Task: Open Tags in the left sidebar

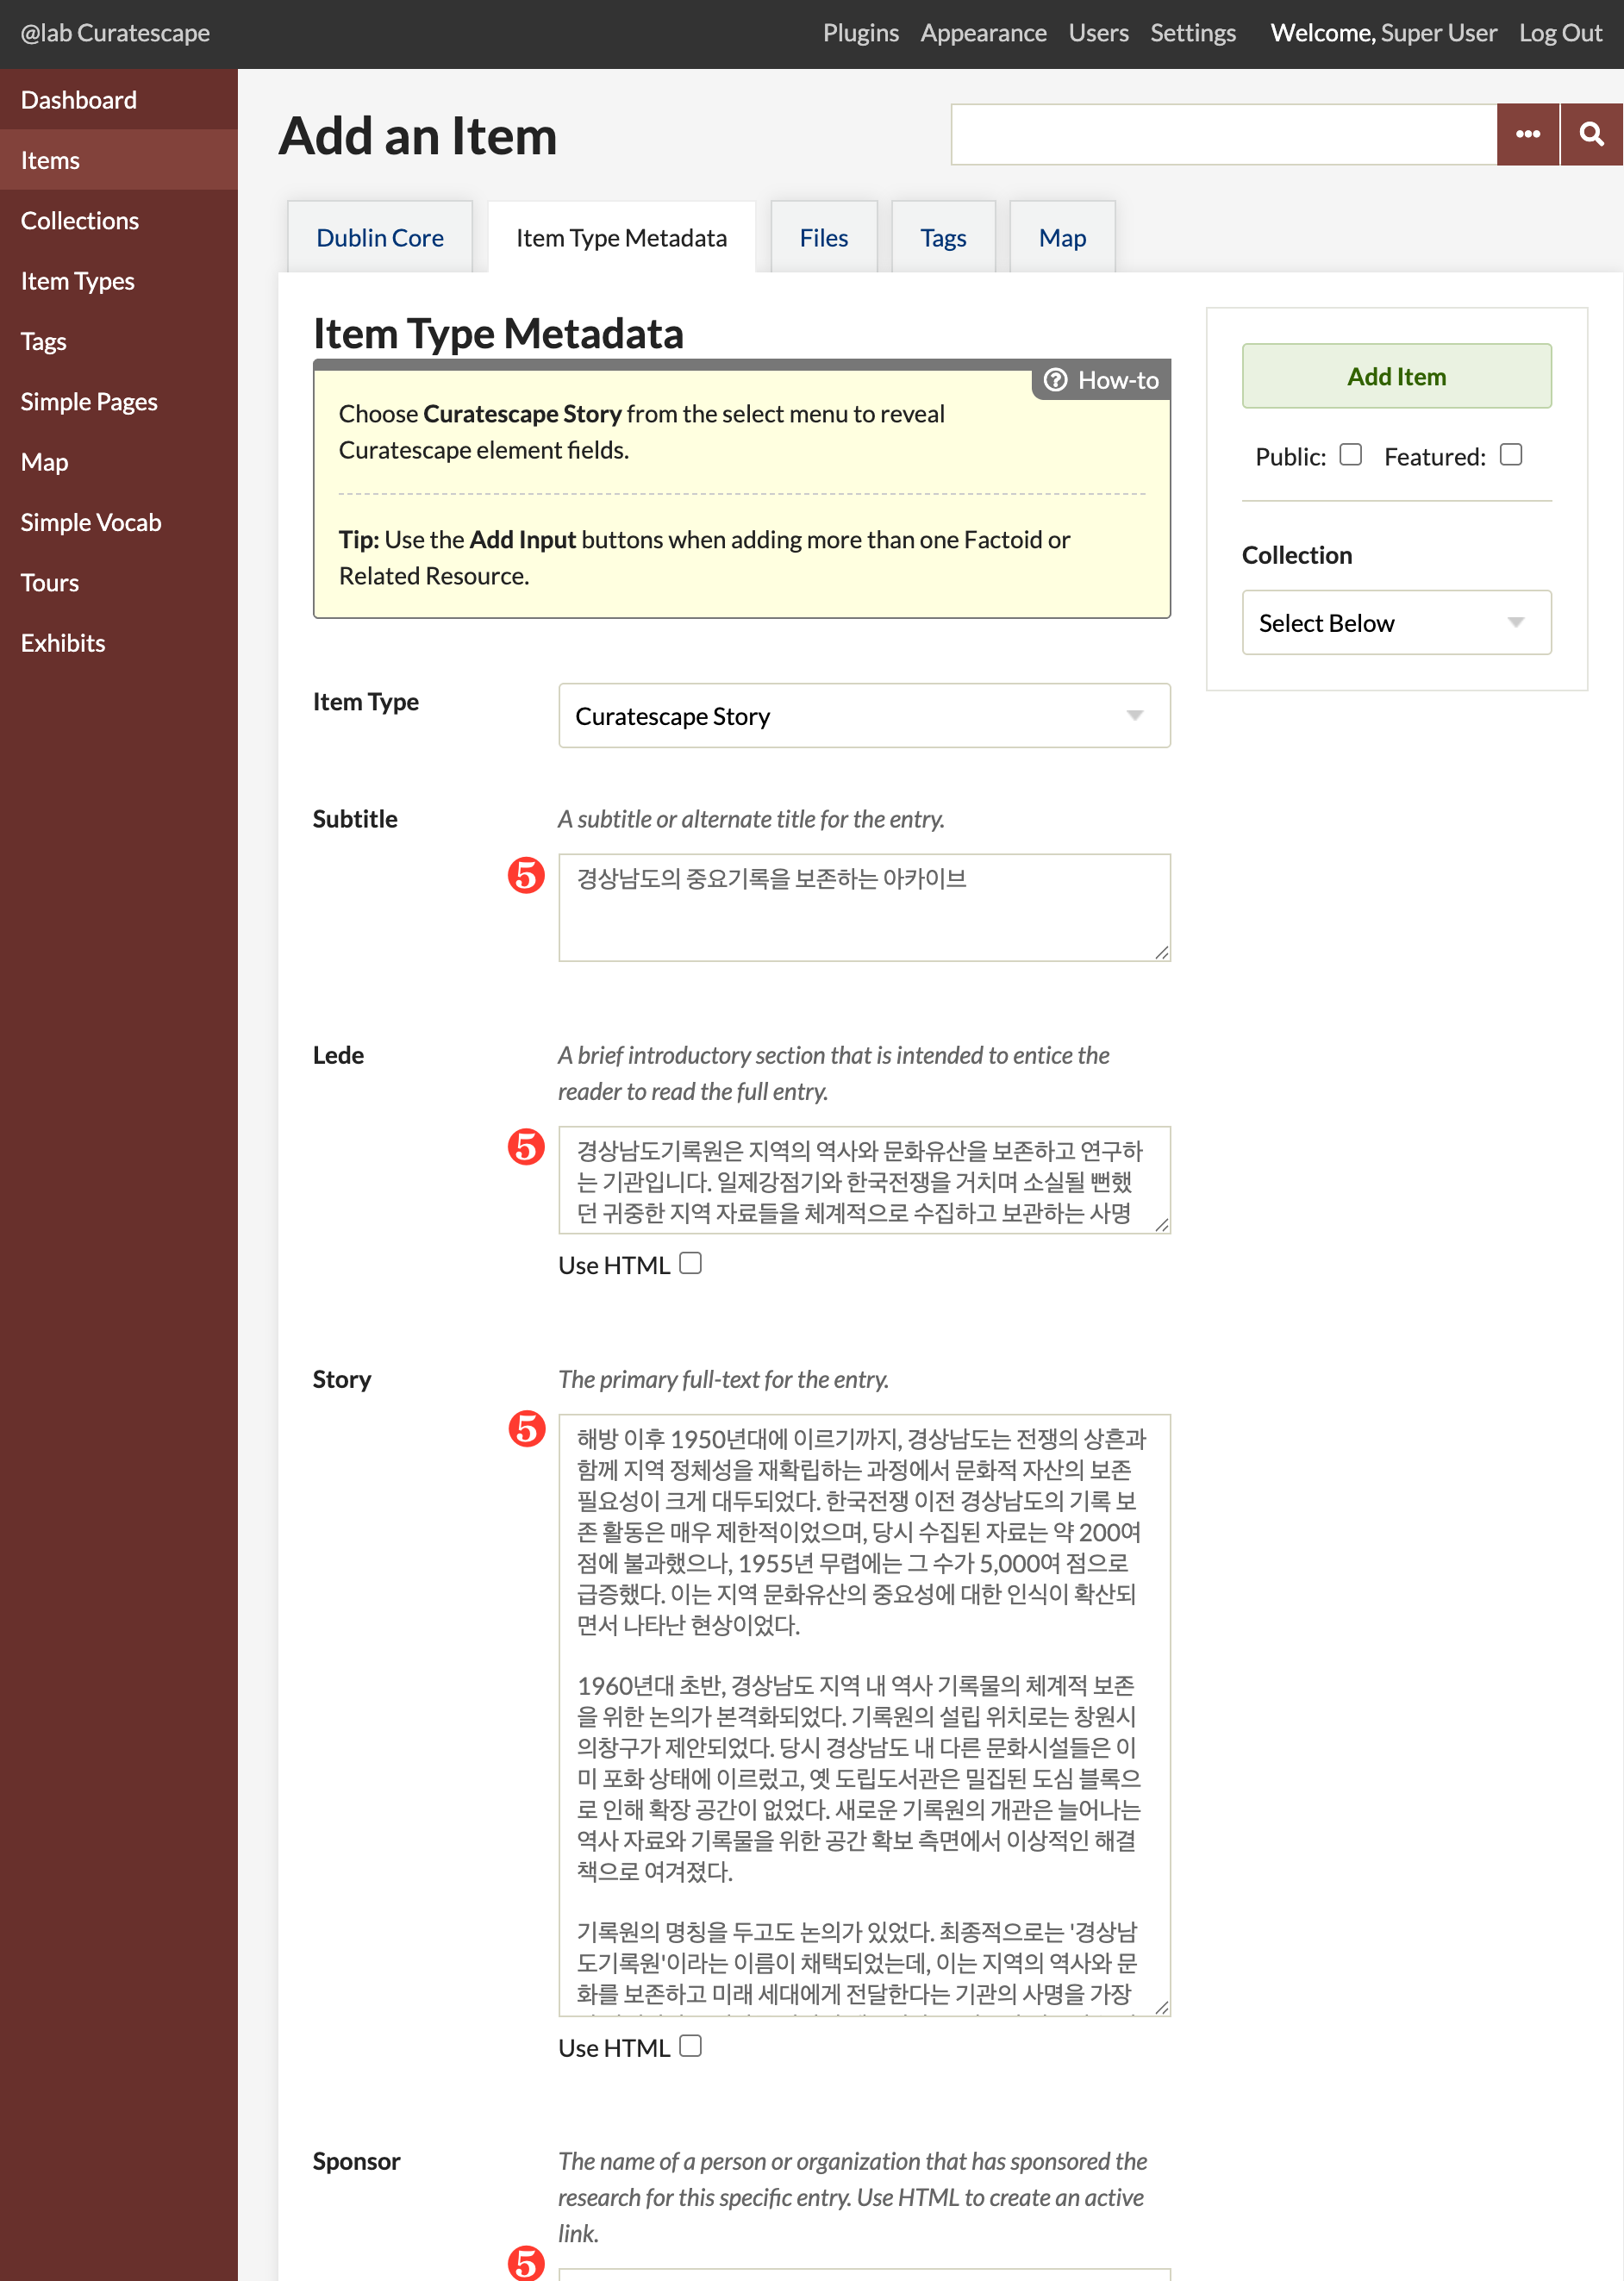Action: (119, 341)
